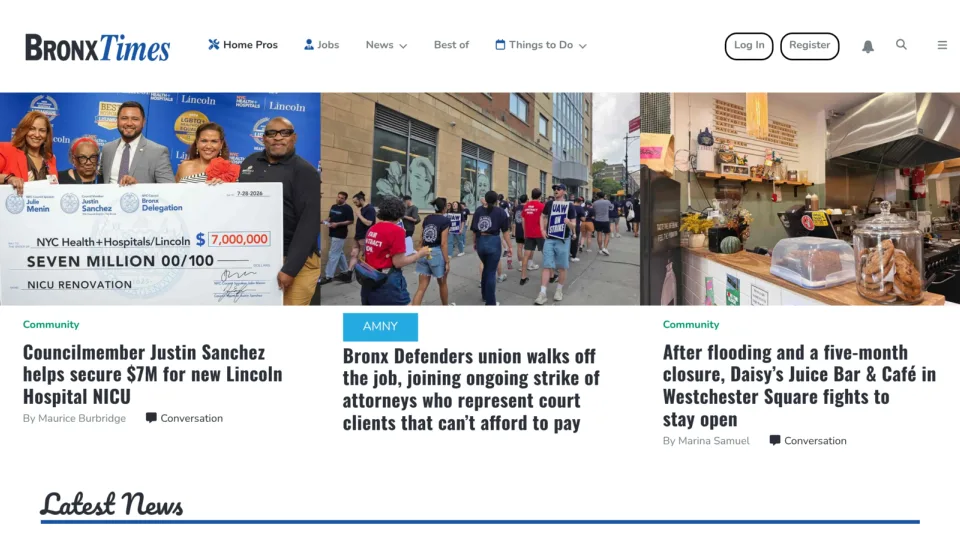
Task: Open the UAW strike march photo
Action: point(480,199)
